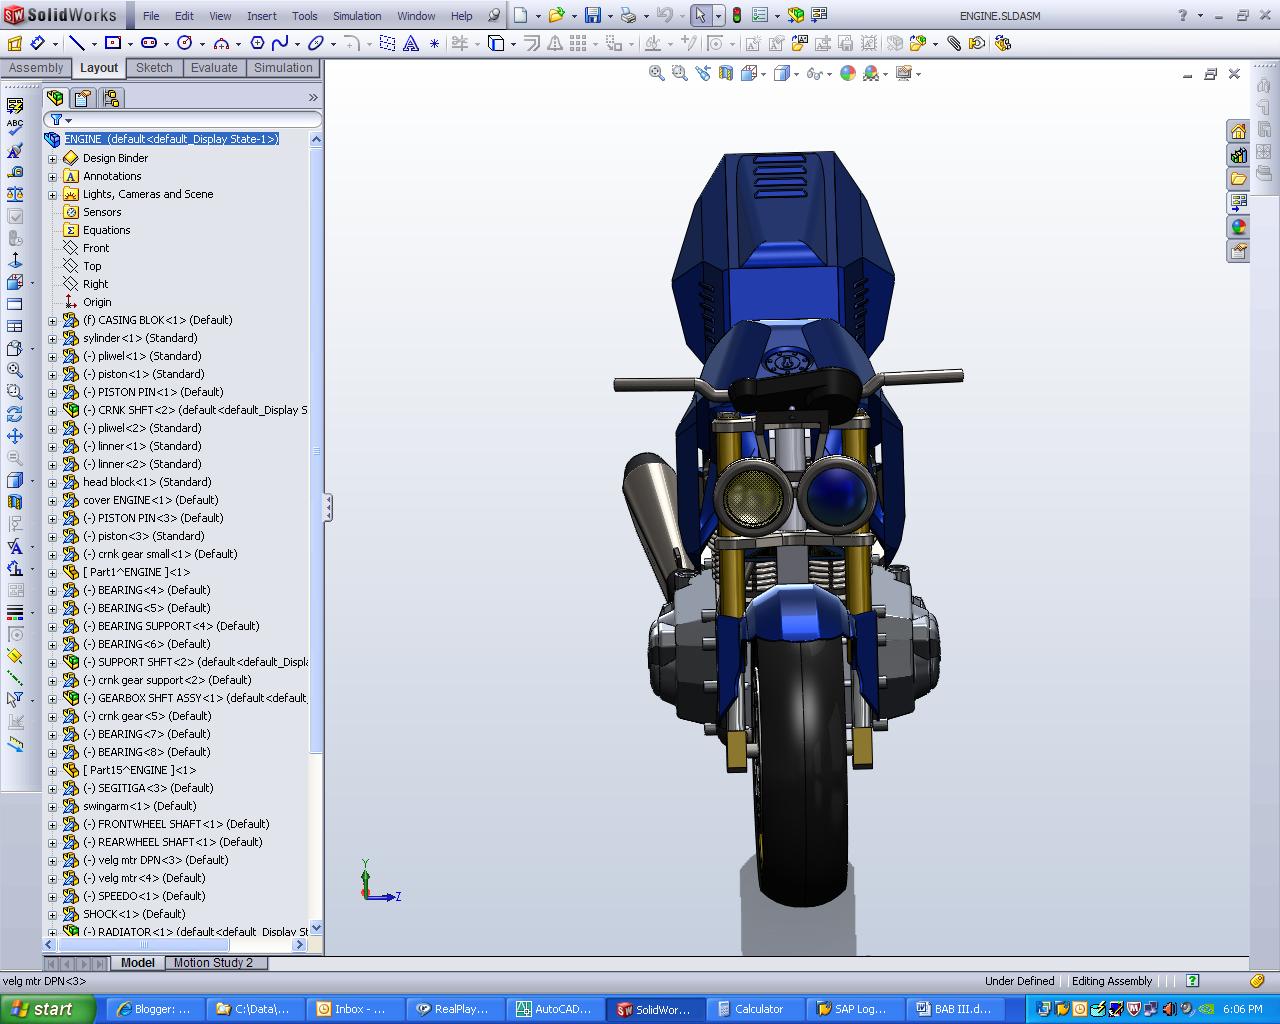Viewport: 1280px width, 1024px height.
Task: Toggle RealView graphics rendering
Action: click(906, 73)
